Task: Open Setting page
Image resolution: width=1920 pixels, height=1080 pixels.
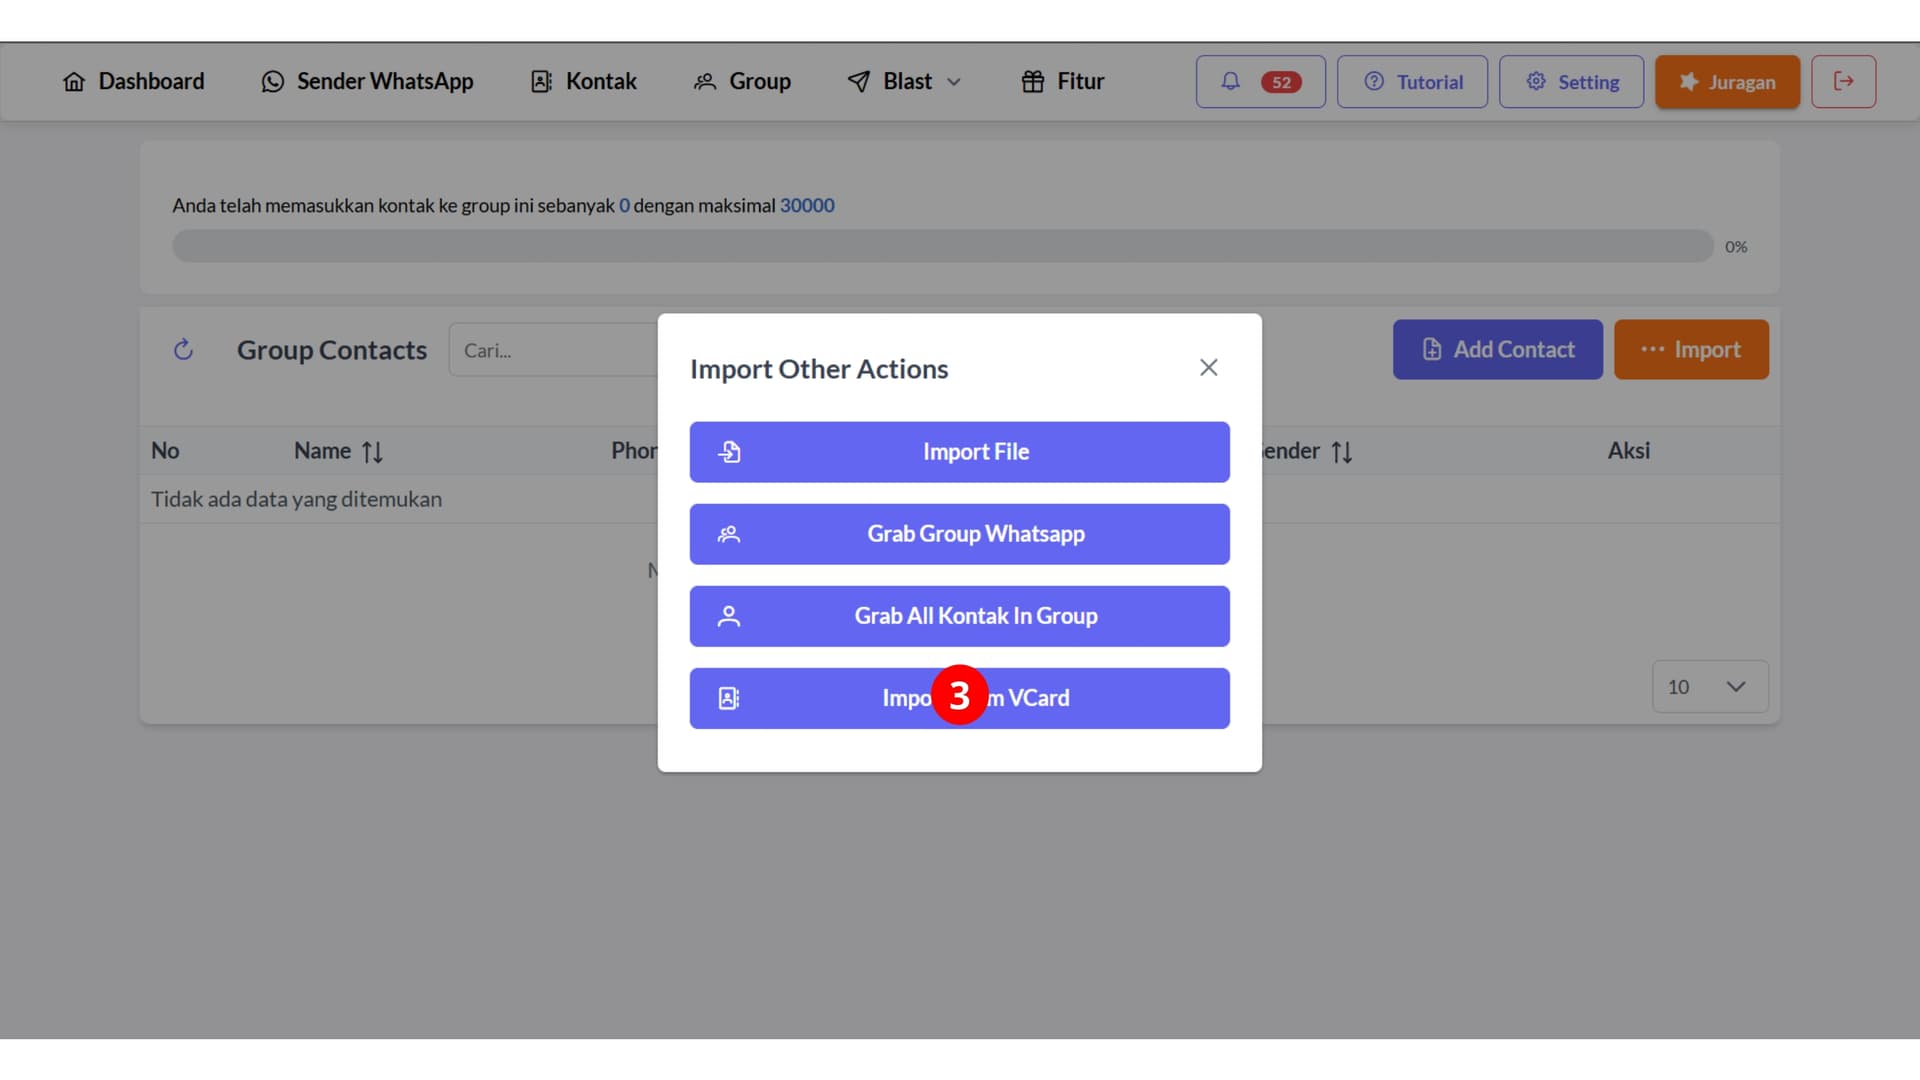Action: point(1571,81)
